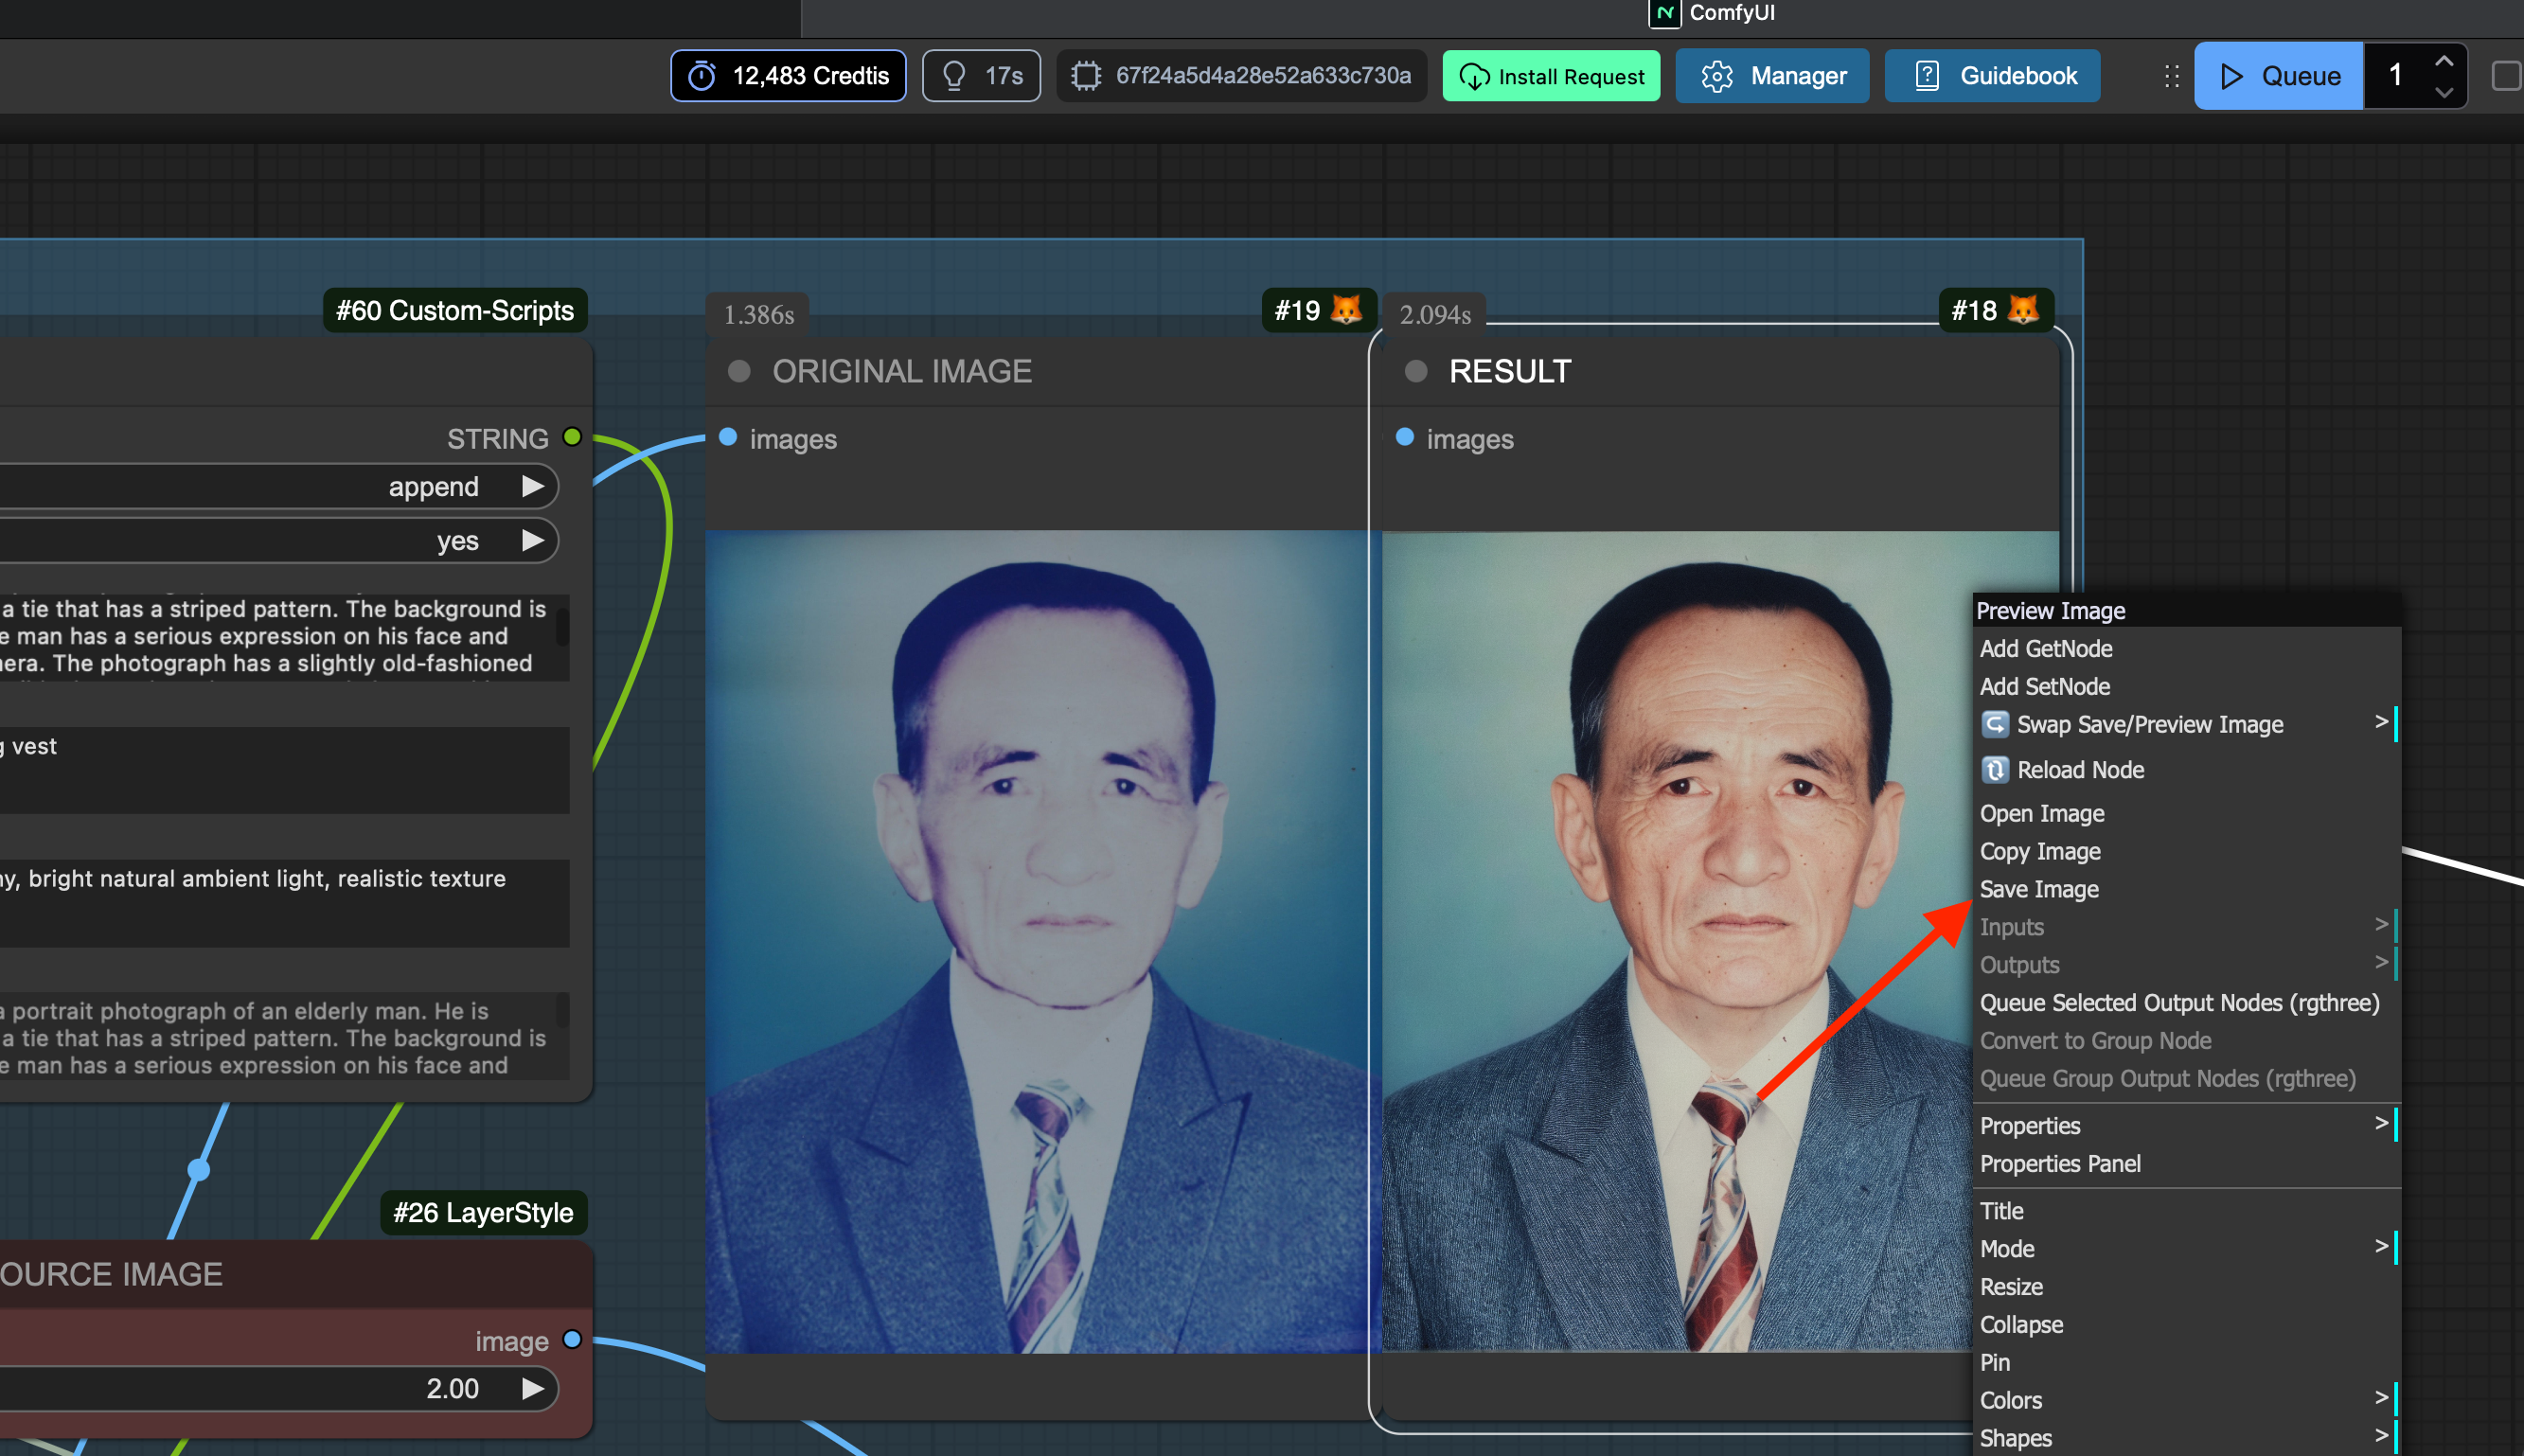Screen dimensions: 2524x1456
Task: Toggle the checkbox right of queue counter
Action: point(2506,76)
